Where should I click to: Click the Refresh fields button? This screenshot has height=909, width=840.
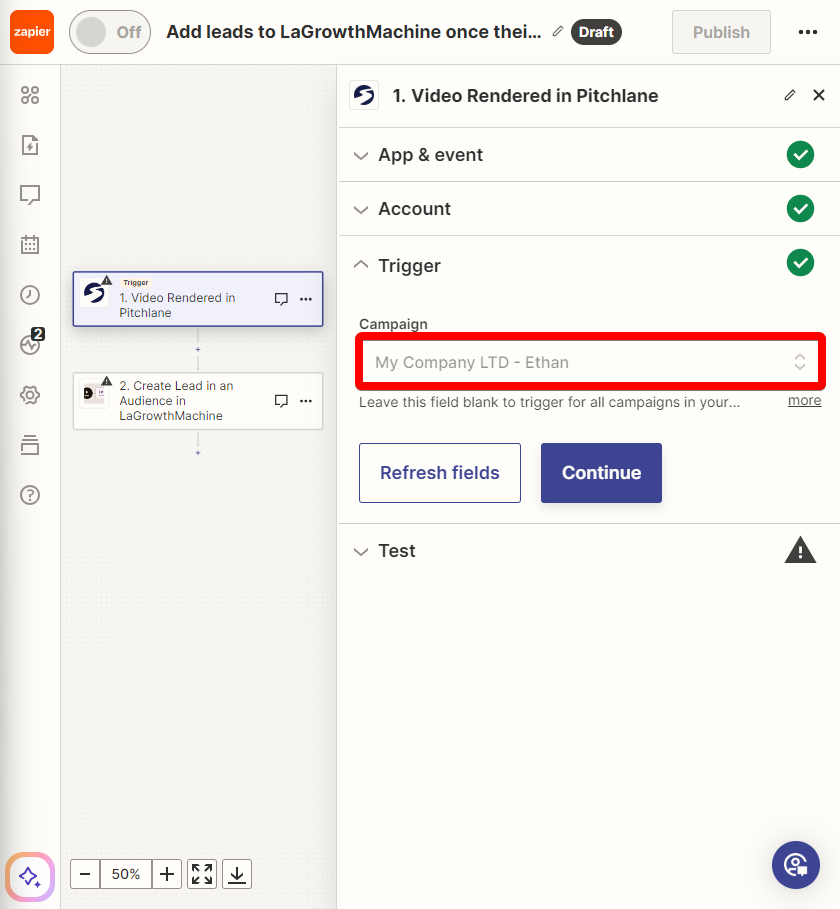(440, 473)
